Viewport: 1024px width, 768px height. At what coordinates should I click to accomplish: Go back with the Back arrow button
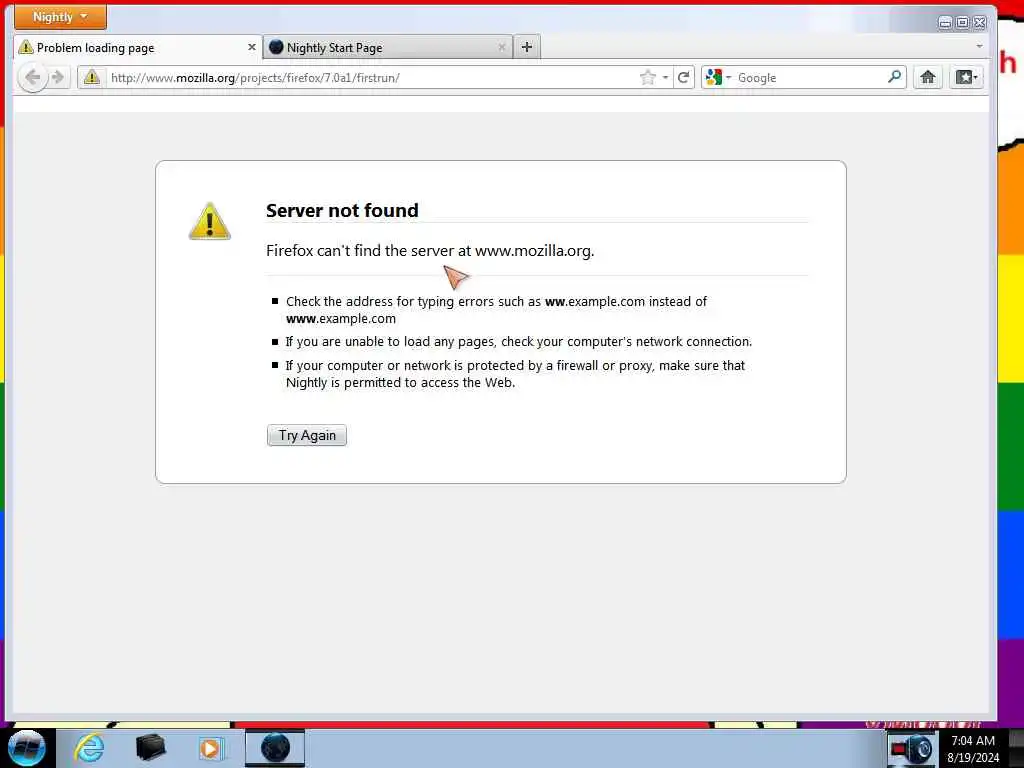coord(32,78)
